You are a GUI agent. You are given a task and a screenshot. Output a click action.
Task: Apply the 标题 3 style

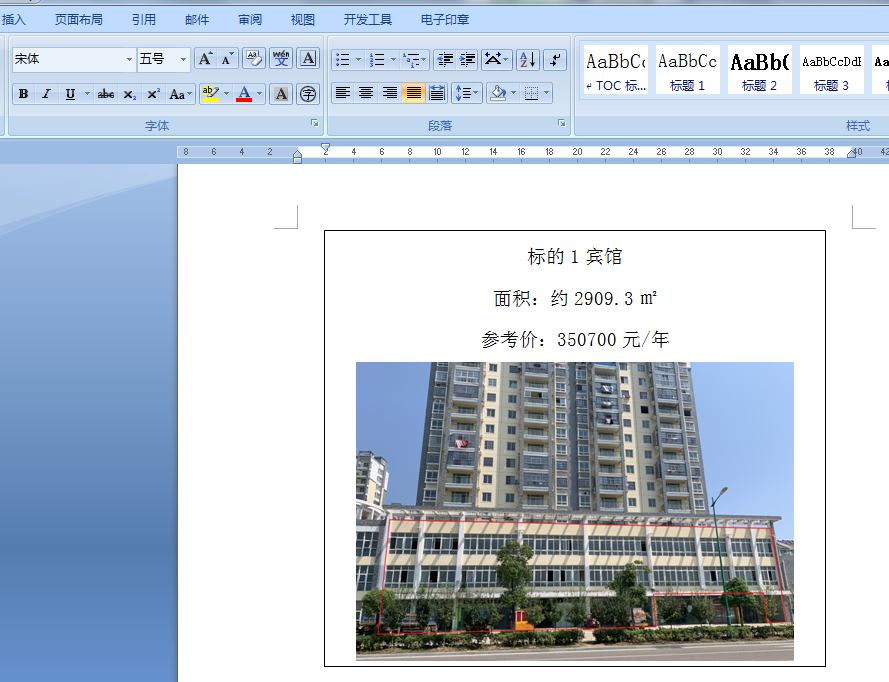point(831,70)
